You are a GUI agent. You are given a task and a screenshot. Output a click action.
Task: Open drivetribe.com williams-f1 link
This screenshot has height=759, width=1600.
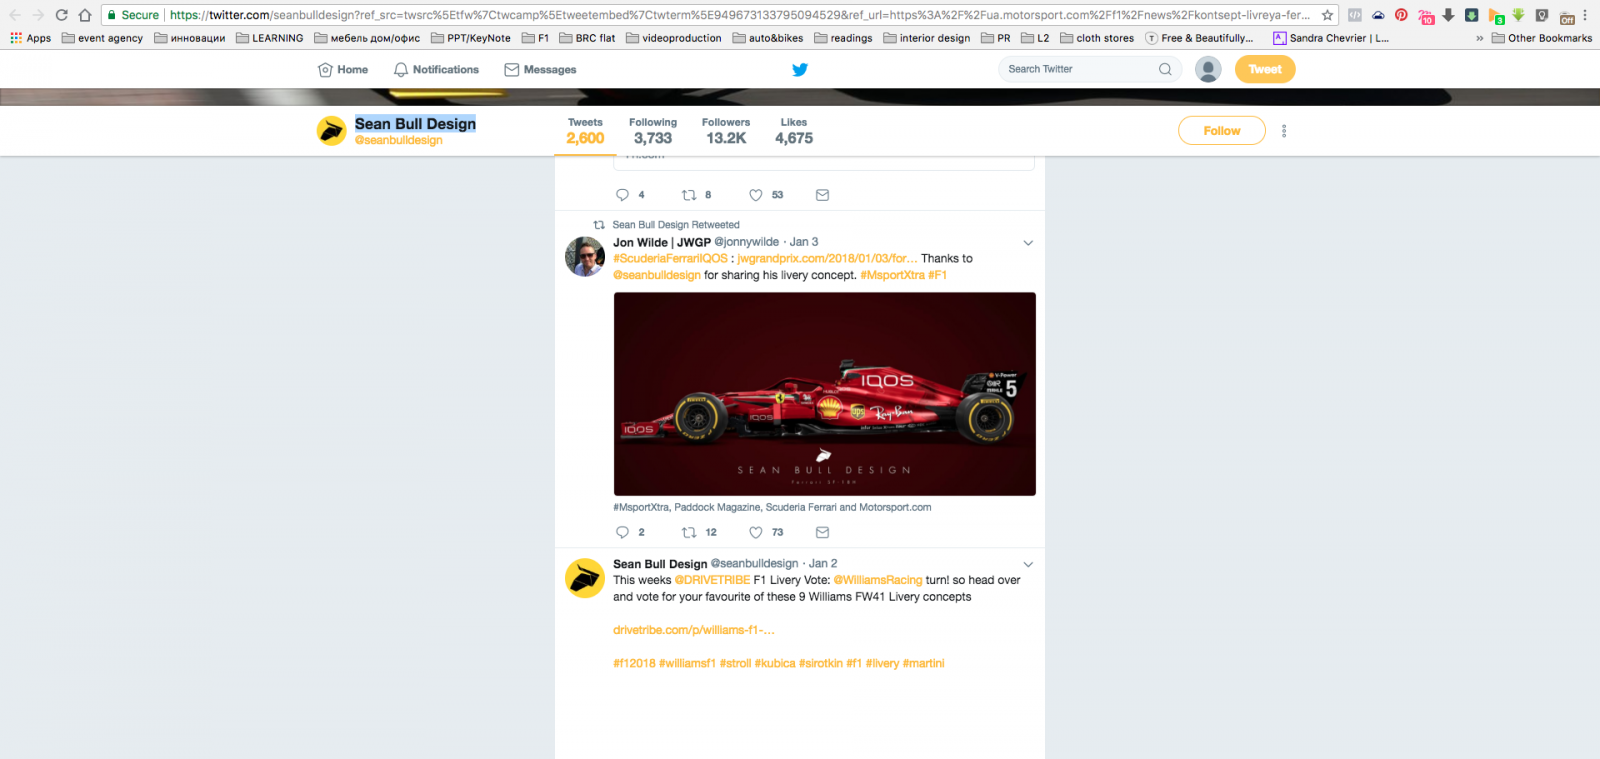pyautogui.click(x=694, y=630)
